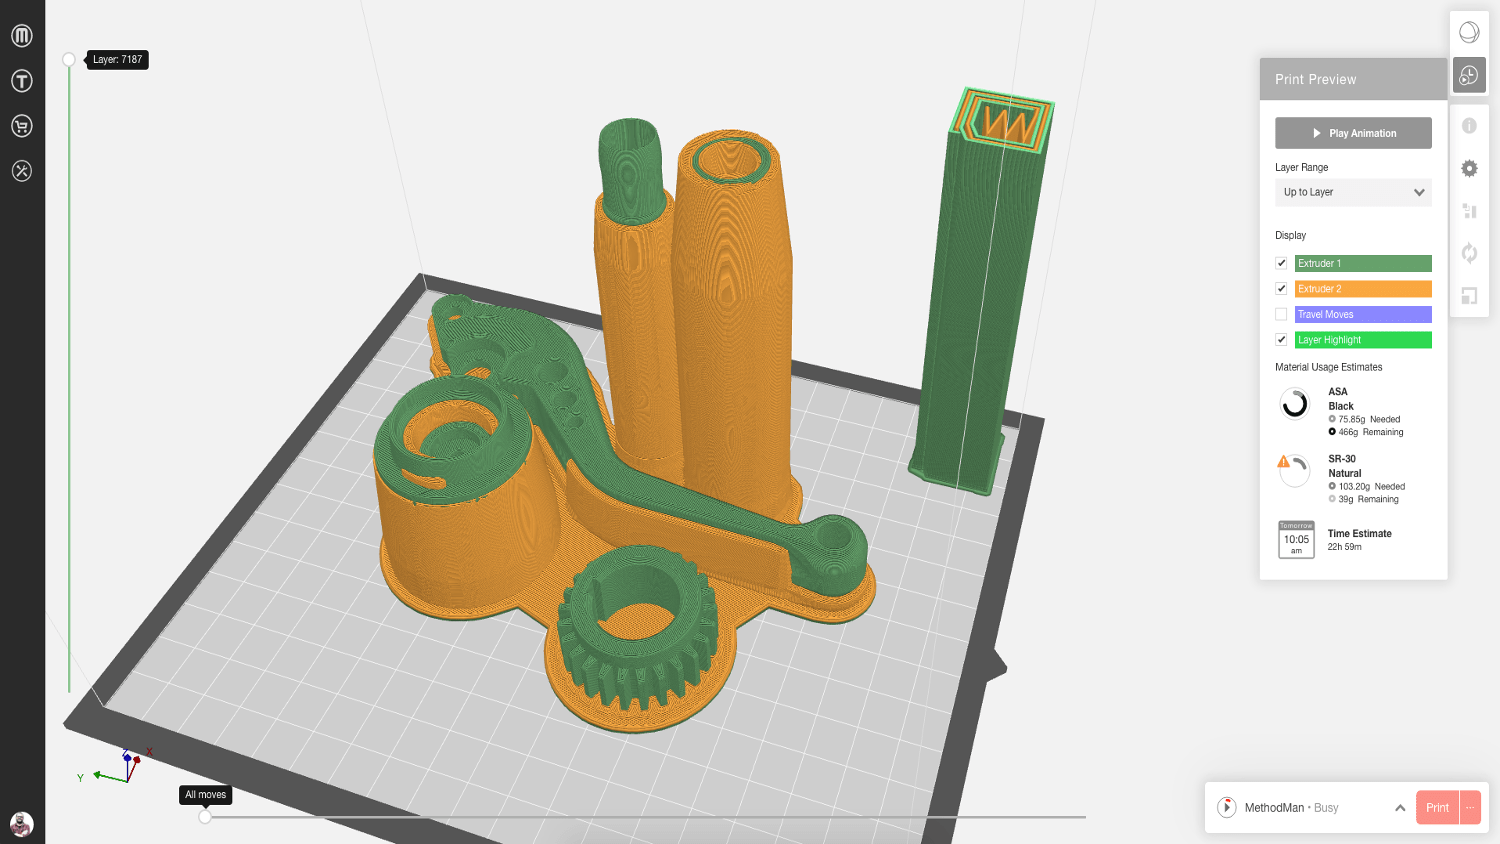1500x844 pixels.
Task: Collapse the MethodMan printer panel chevron
Action: point(1400,807)
